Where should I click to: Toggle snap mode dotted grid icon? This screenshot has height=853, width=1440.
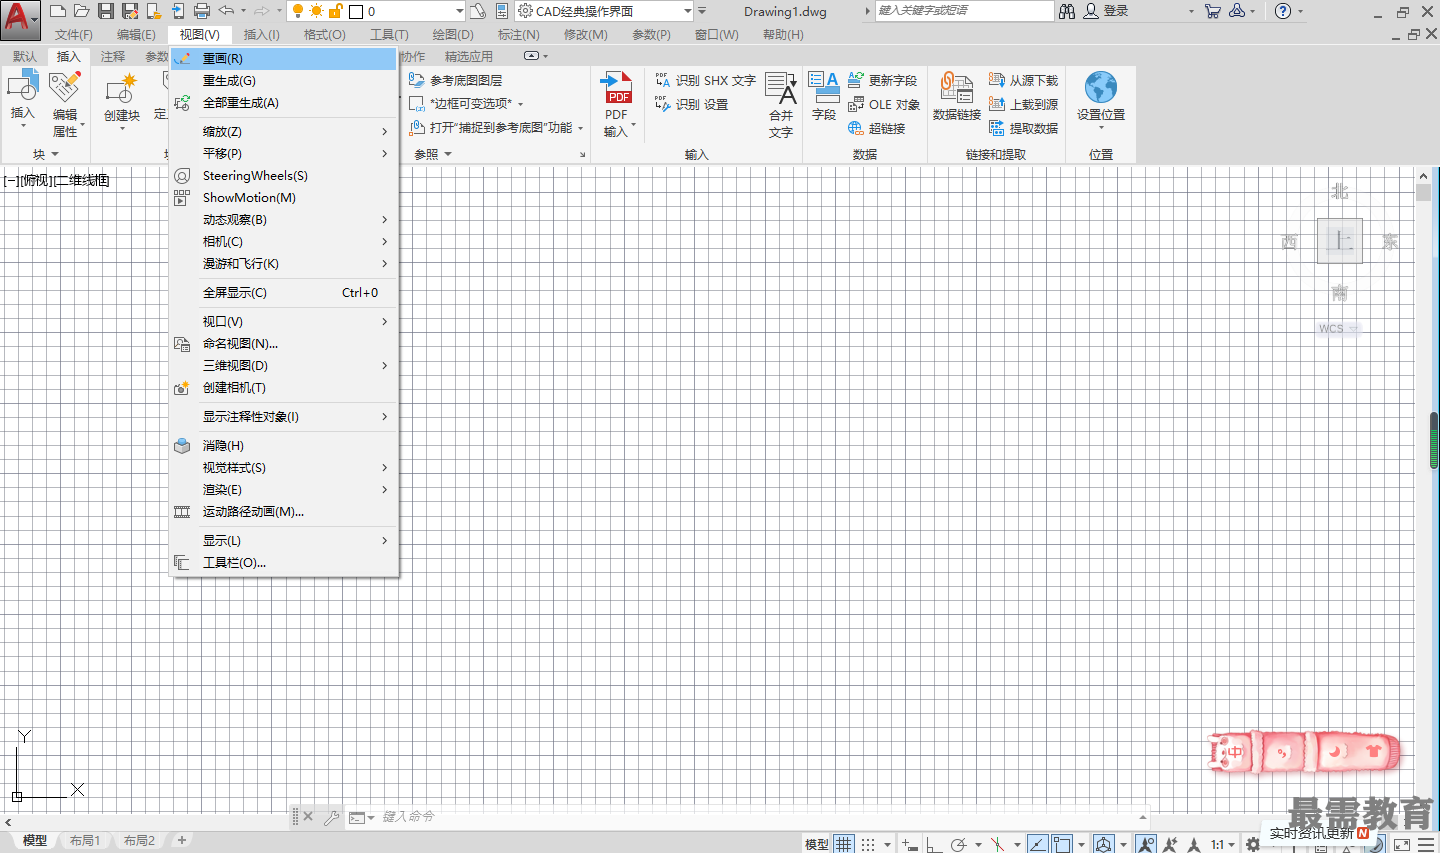pos(868,845)
